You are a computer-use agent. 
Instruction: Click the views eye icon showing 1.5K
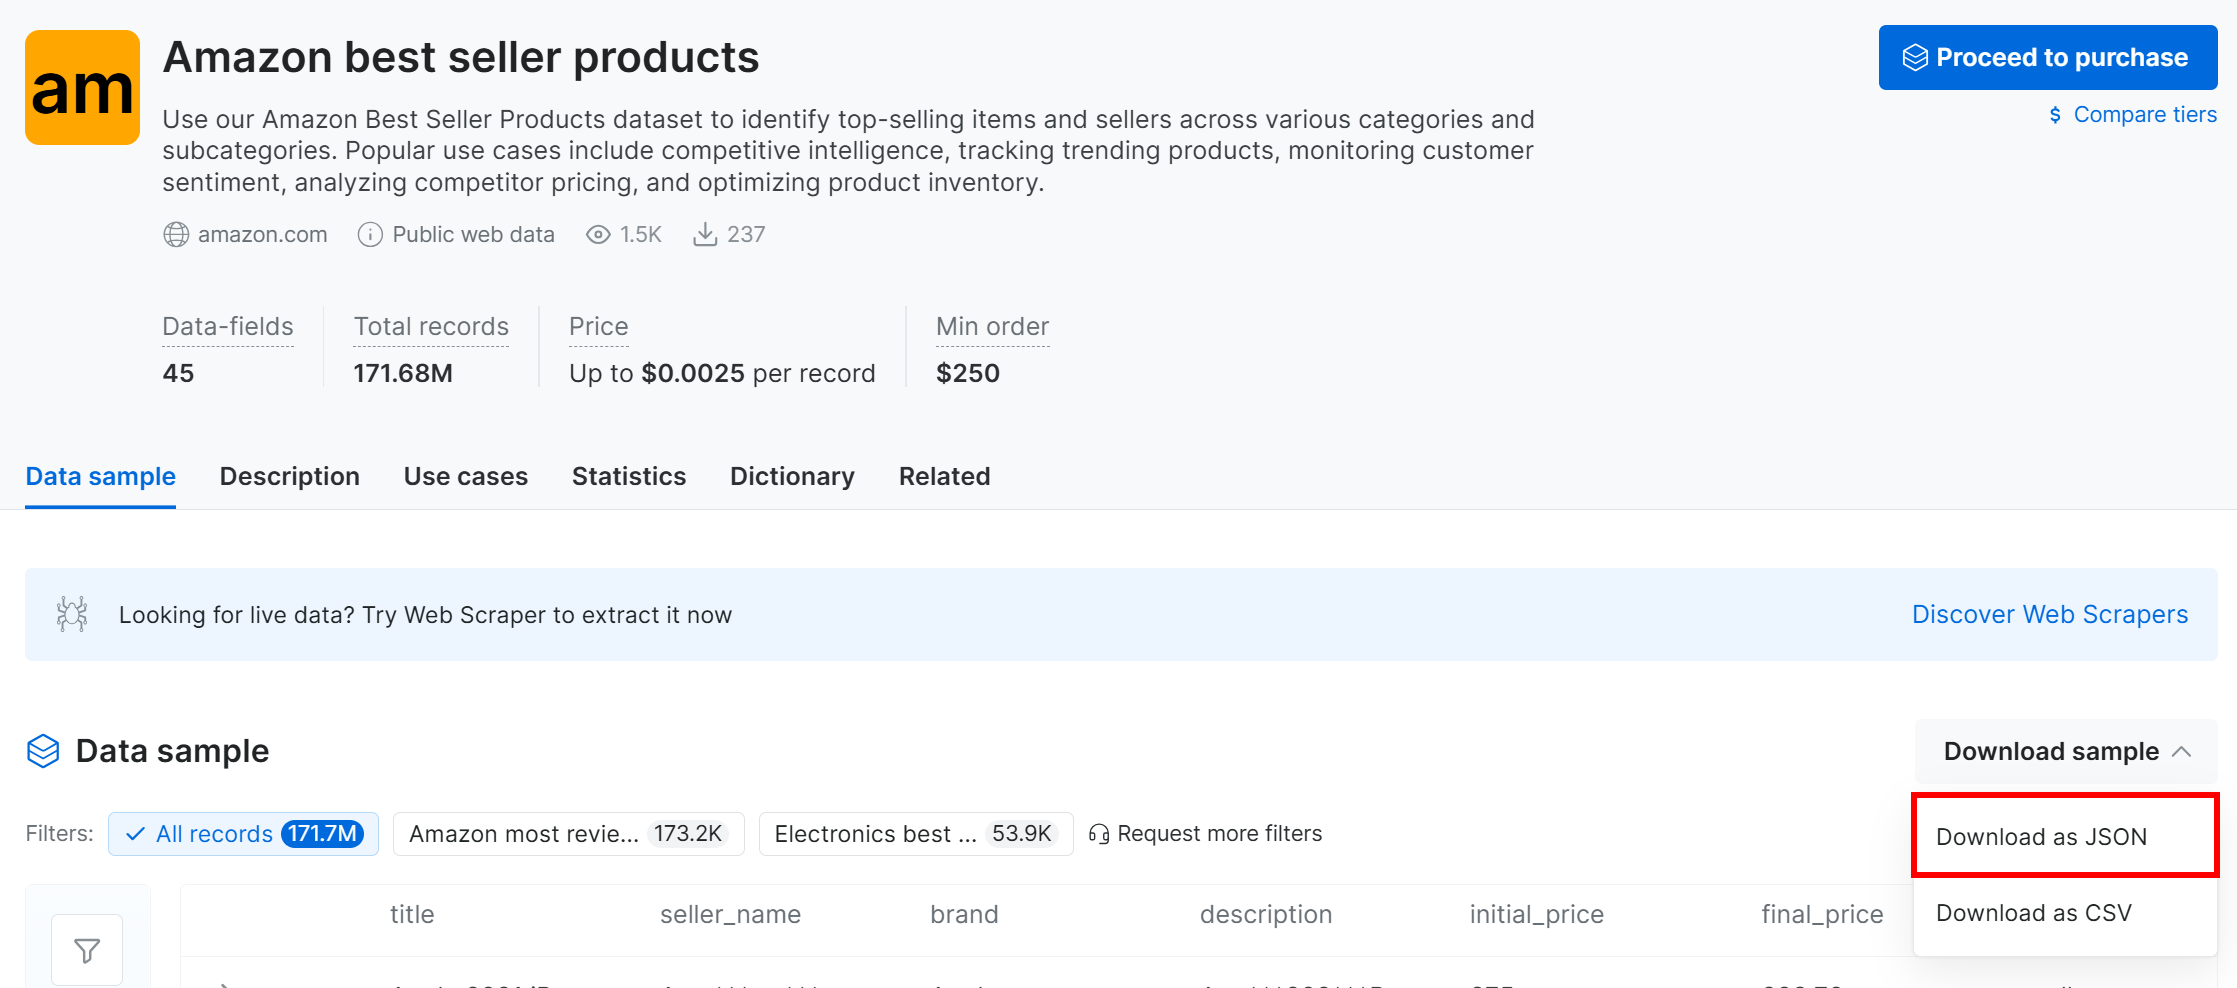pos(597,234)
